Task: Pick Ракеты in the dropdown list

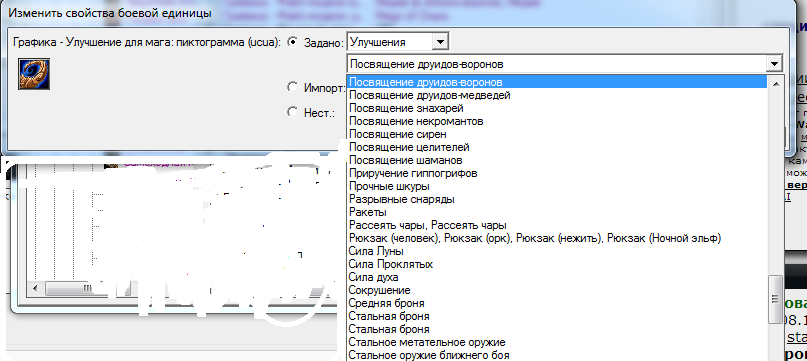Action: [x=557, y=212]
